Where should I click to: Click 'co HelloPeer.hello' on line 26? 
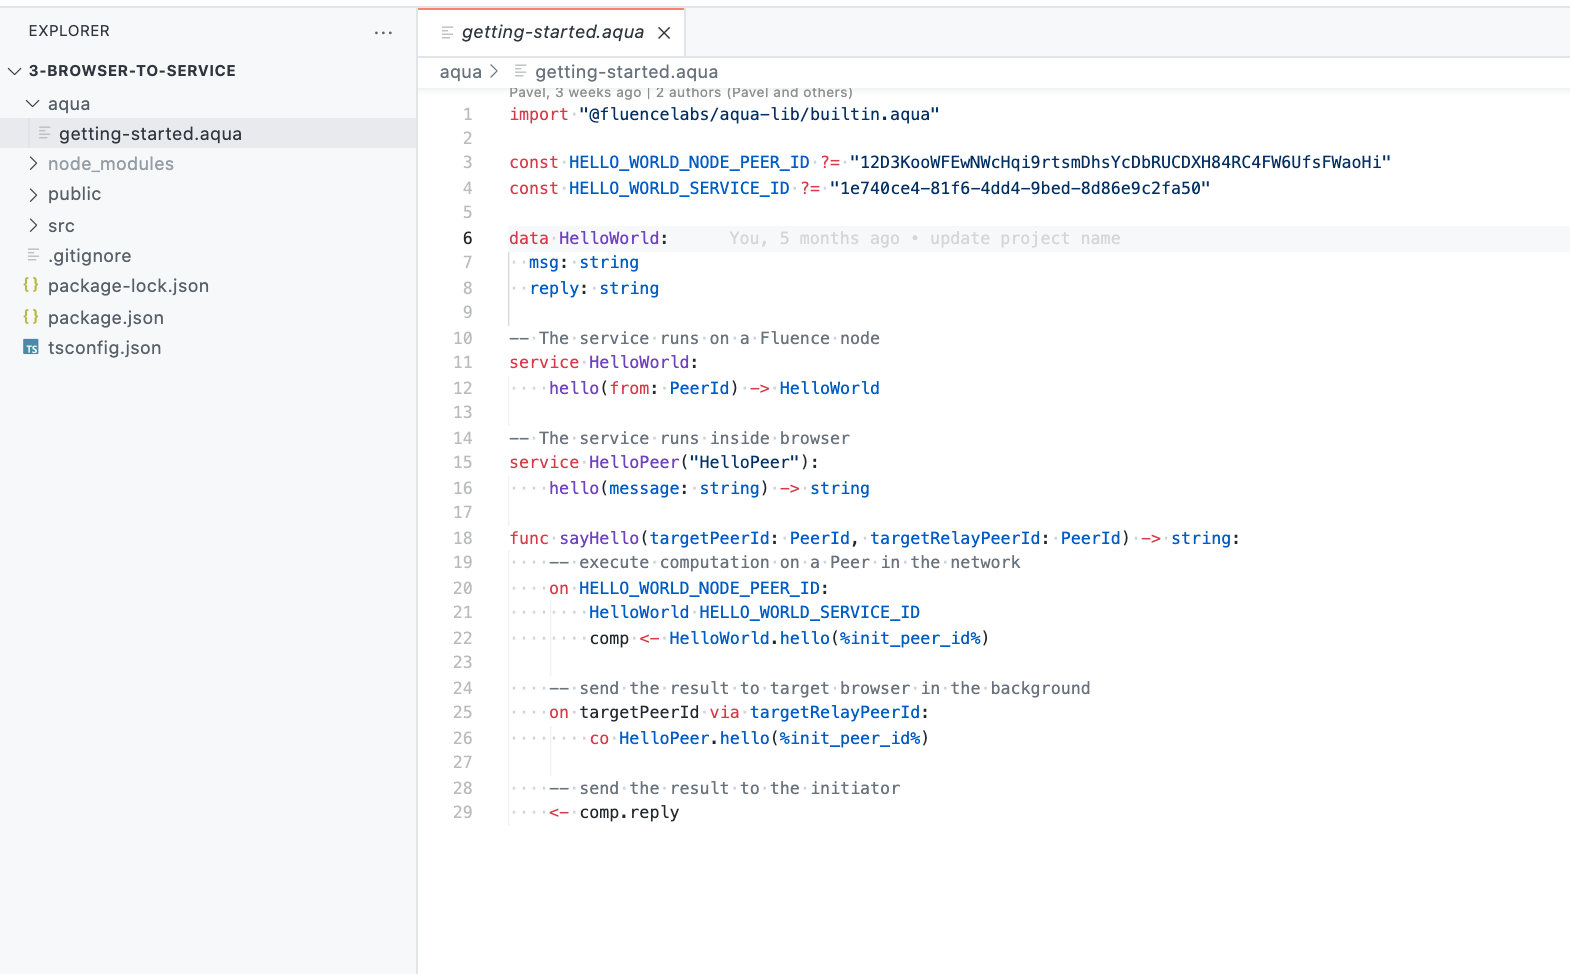[679, 738]
